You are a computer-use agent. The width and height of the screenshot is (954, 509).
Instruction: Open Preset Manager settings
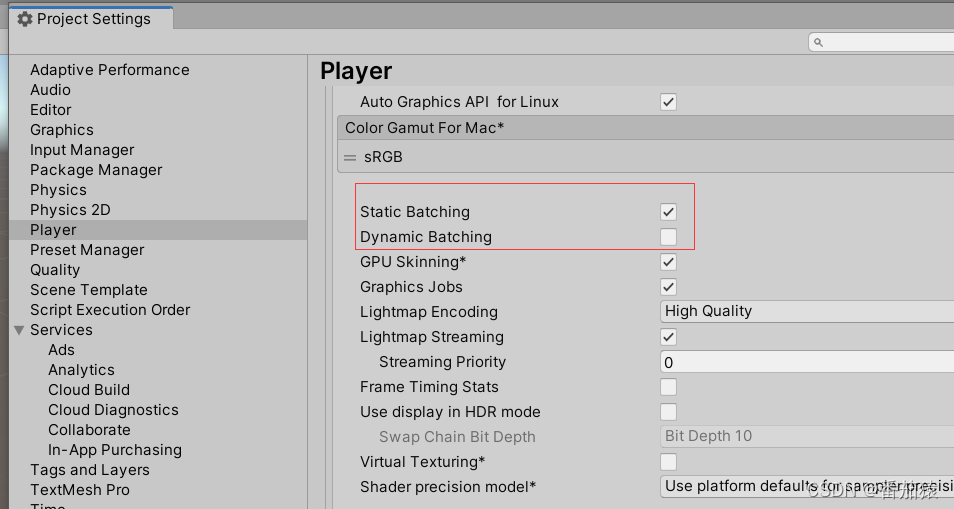pos(87,250)
